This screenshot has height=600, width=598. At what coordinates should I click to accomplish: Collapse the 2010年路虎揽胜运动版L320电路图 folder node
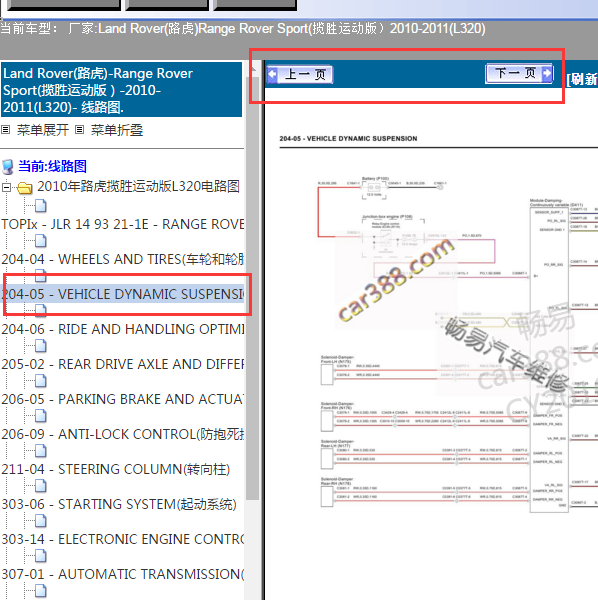pos(6,187)
